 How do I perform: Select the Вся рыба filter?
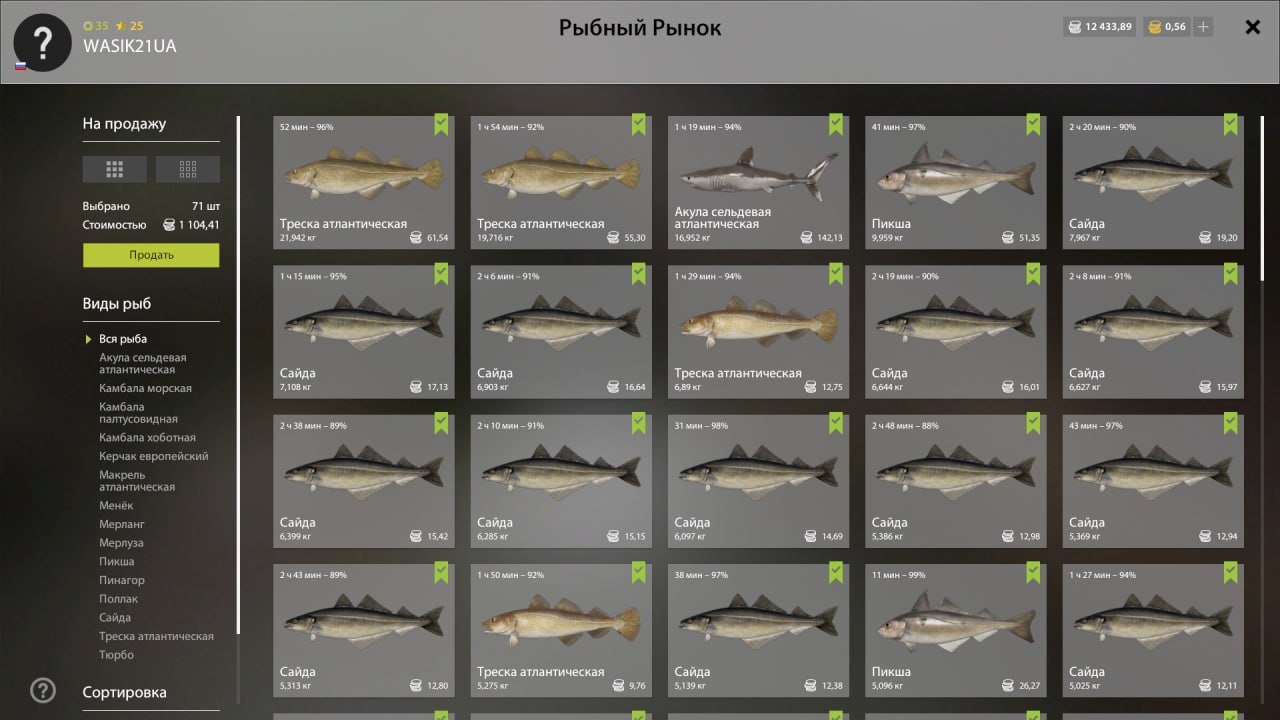click(122, 339)
